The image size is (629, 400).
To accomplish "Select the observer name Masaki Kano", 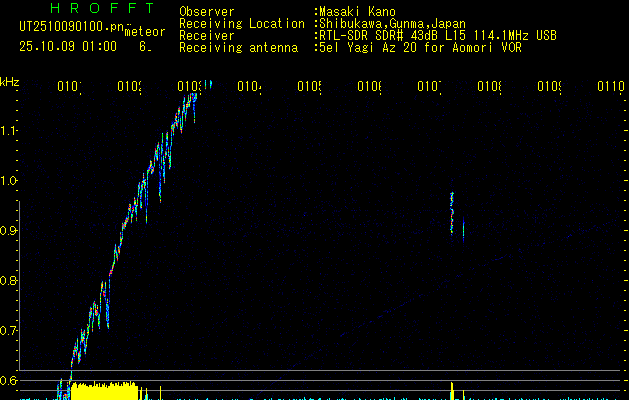I will [357, 12].
